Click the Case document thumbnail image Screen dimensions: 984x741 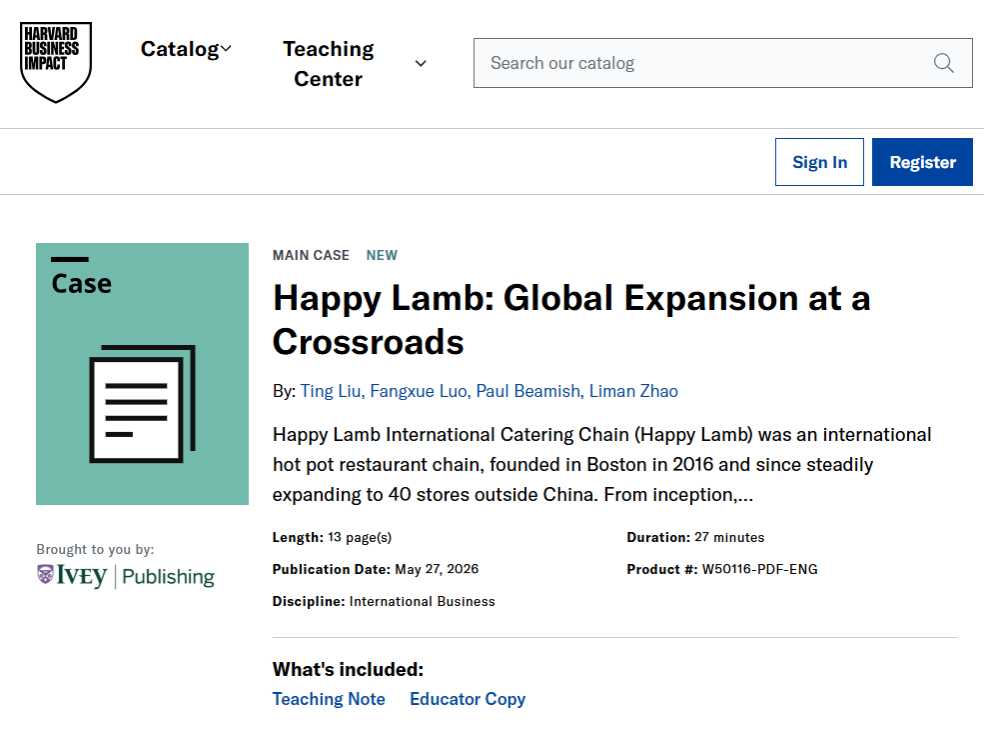(x=142, y=374)
